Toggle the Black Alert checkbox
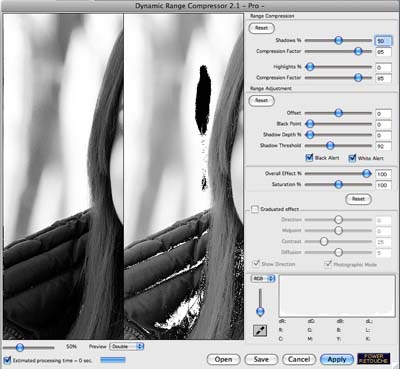 (309, 157)
